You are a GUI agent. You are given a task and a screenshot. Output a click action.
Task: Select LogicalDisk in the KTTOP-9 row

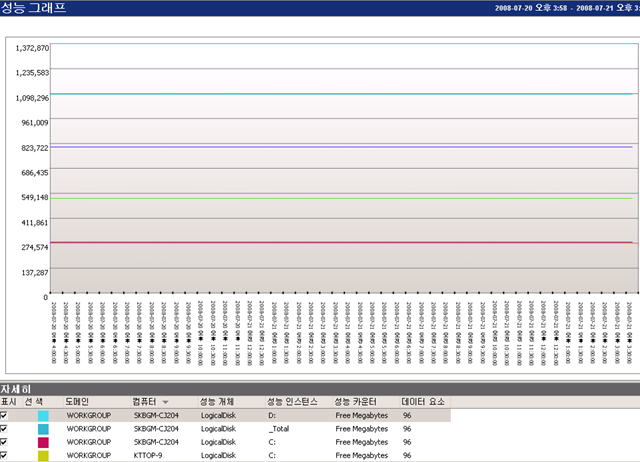218,455
